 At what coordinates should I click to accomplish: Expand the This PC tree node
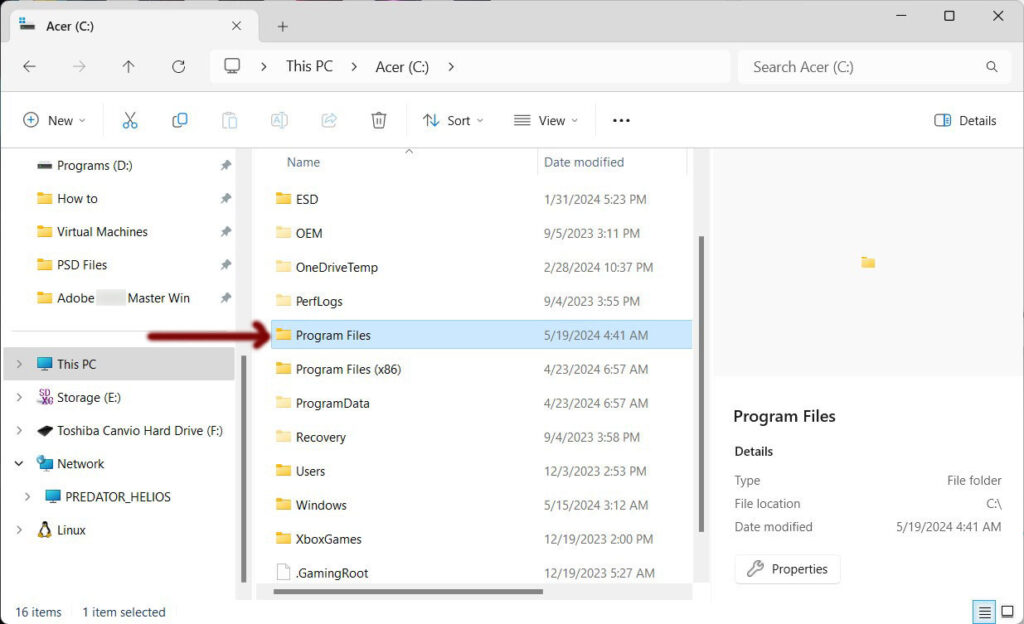click(x=18, y=364)
